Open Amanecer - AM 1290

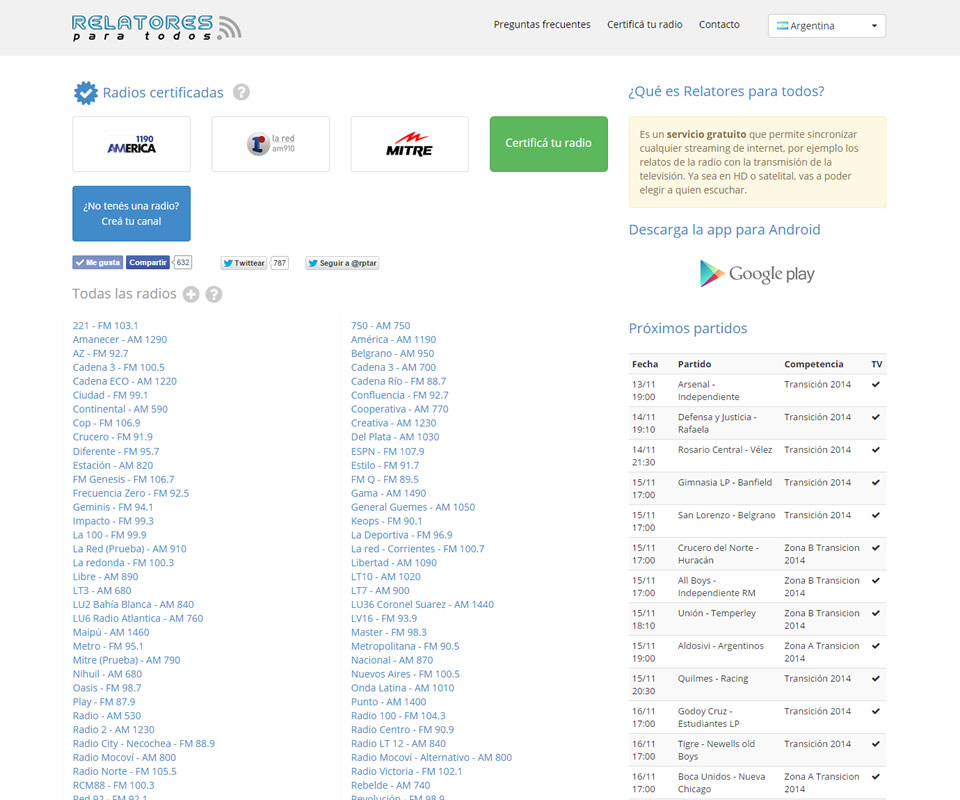119,340
